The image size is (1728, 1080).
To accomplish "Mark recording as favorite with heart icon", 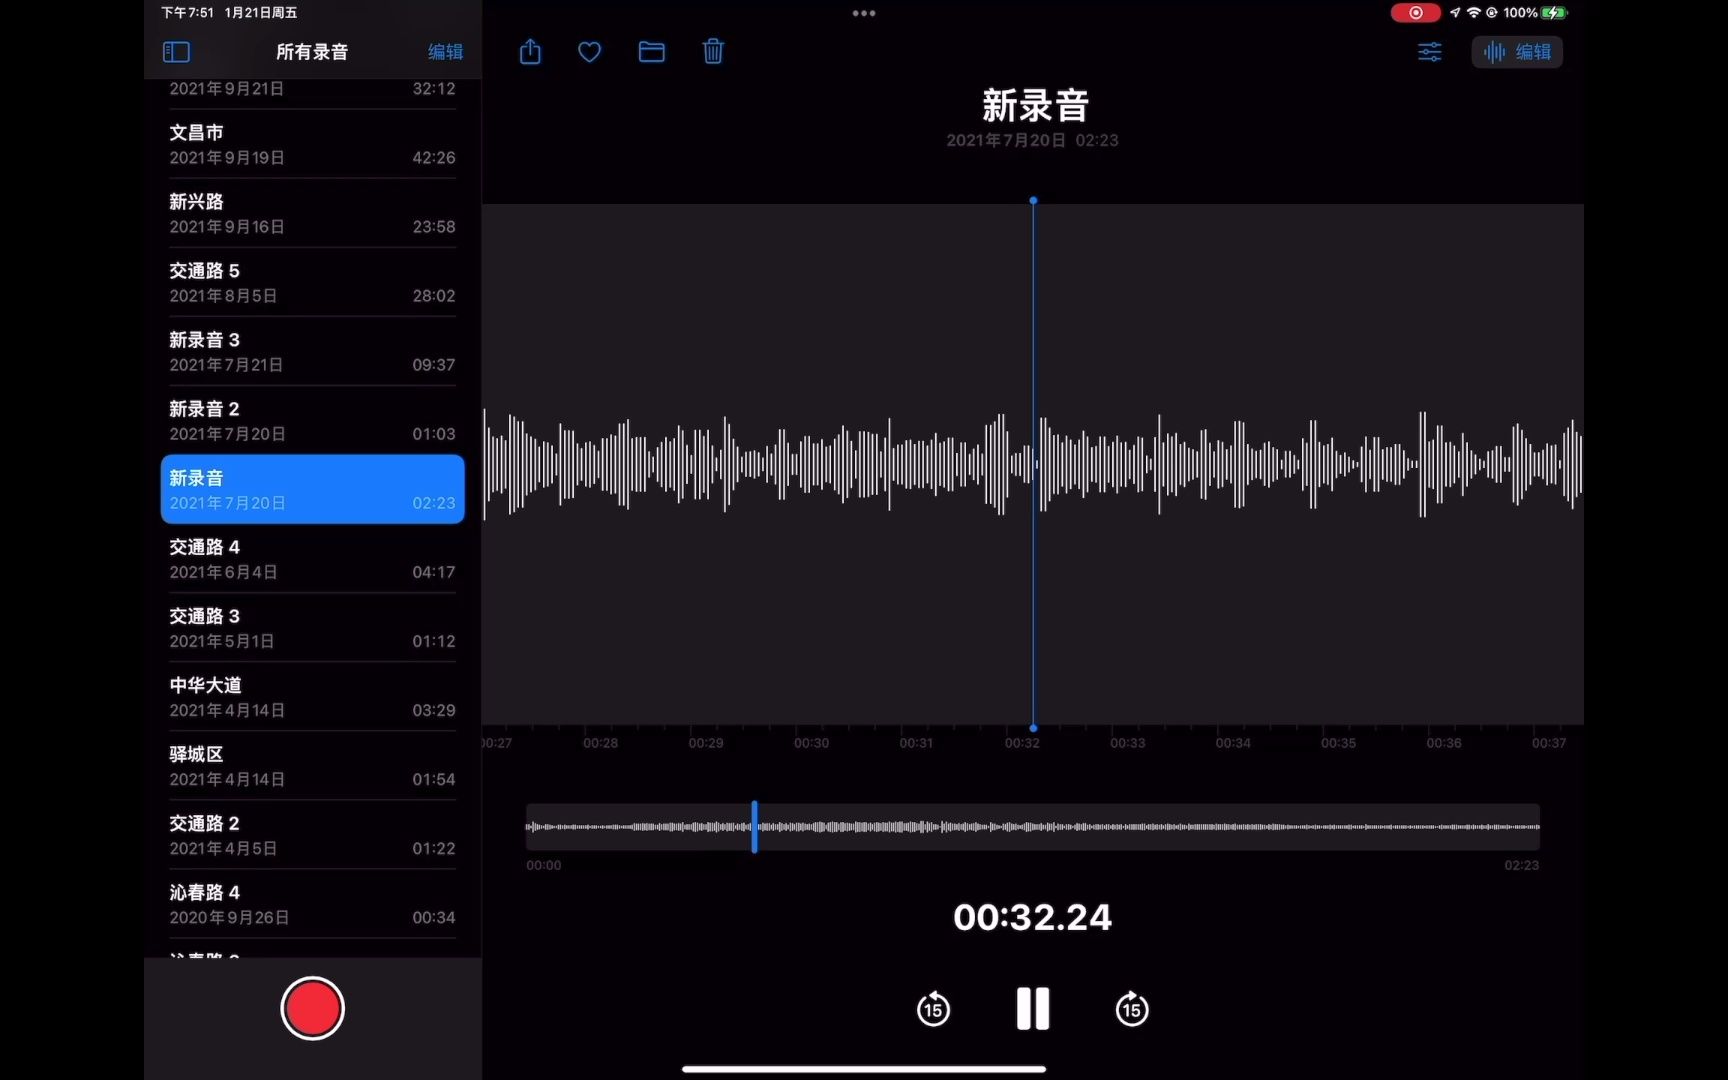I will (x=590, y=52).
